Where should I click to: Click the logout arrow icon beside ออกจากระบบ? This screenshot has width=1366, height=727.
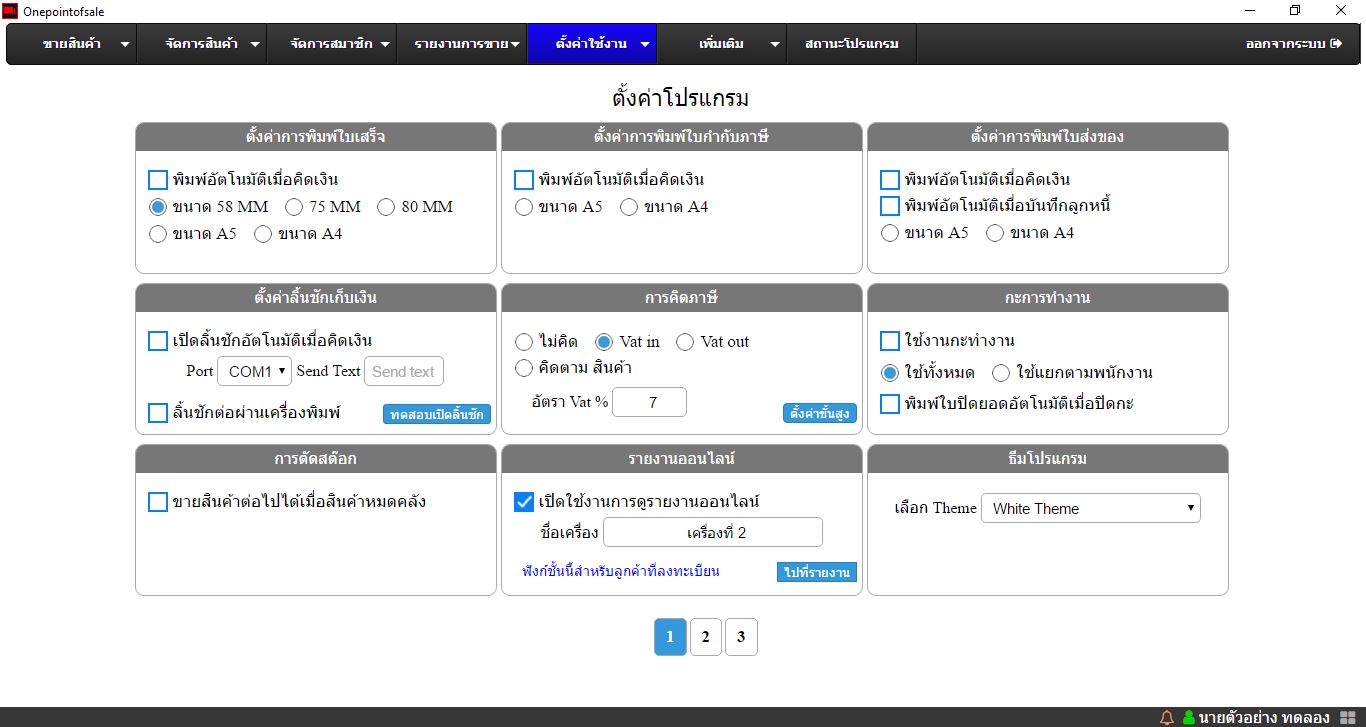coord(1336,44)
